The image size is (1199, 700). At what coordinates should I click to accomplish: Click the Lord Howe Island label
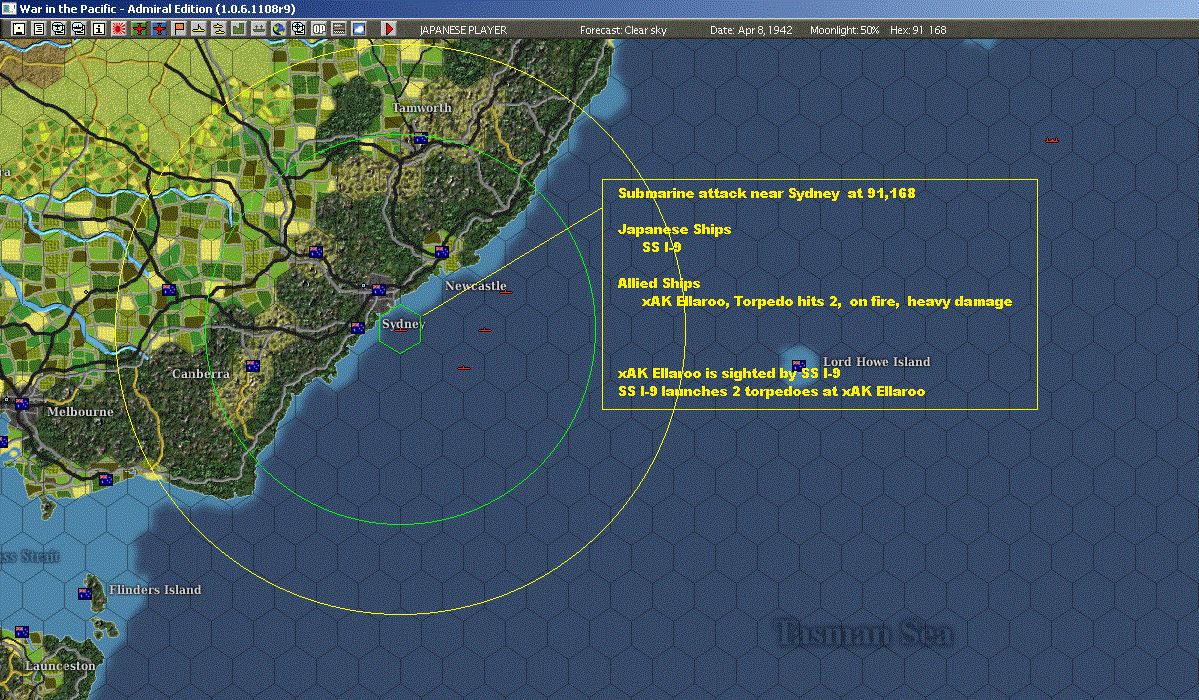(x=876, y=362)
